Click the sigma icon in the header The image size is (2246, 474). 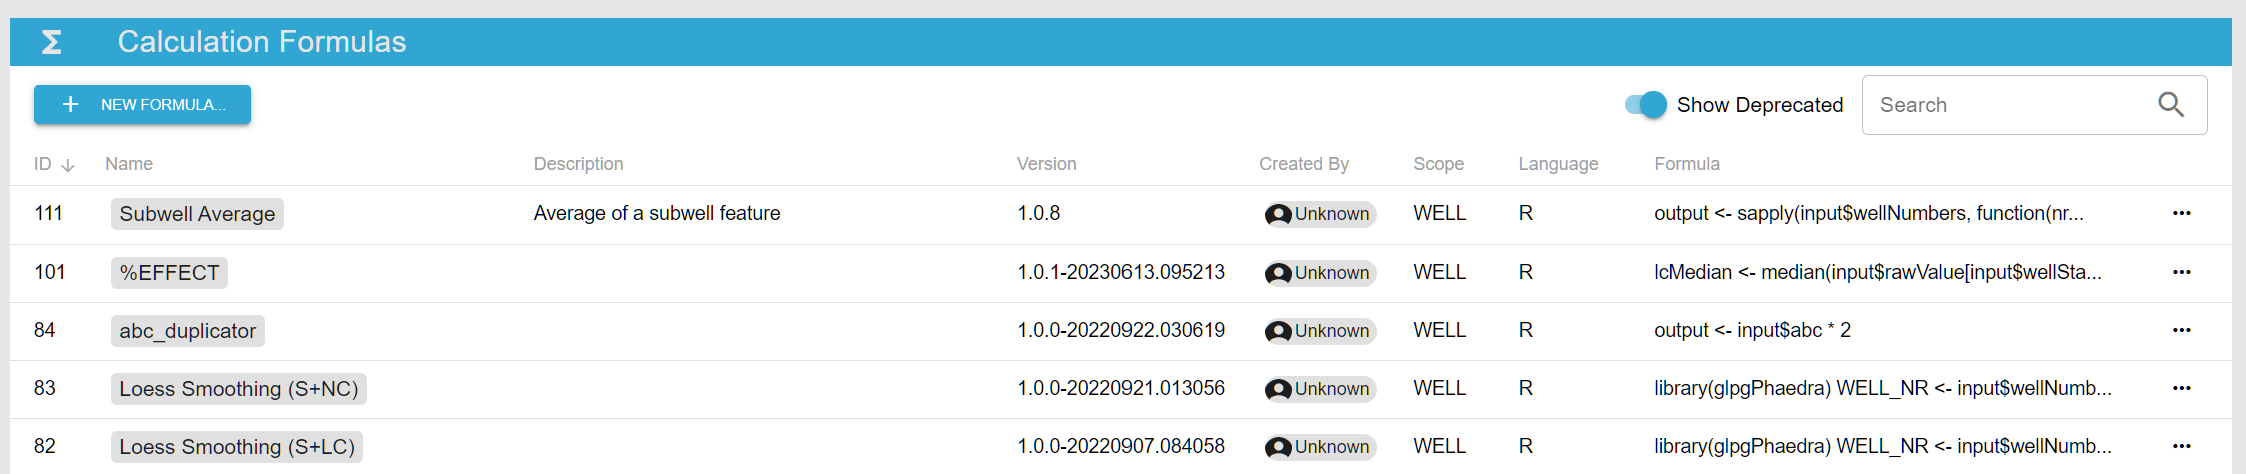click(52, 42)
